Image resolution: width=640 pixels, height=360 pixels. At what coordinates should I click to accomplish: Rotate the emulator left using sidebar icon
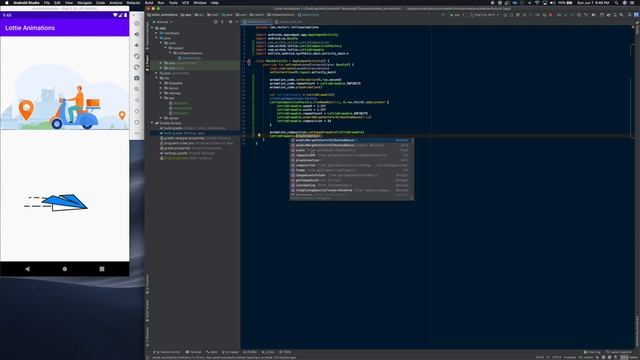click(x=137, y=56)
